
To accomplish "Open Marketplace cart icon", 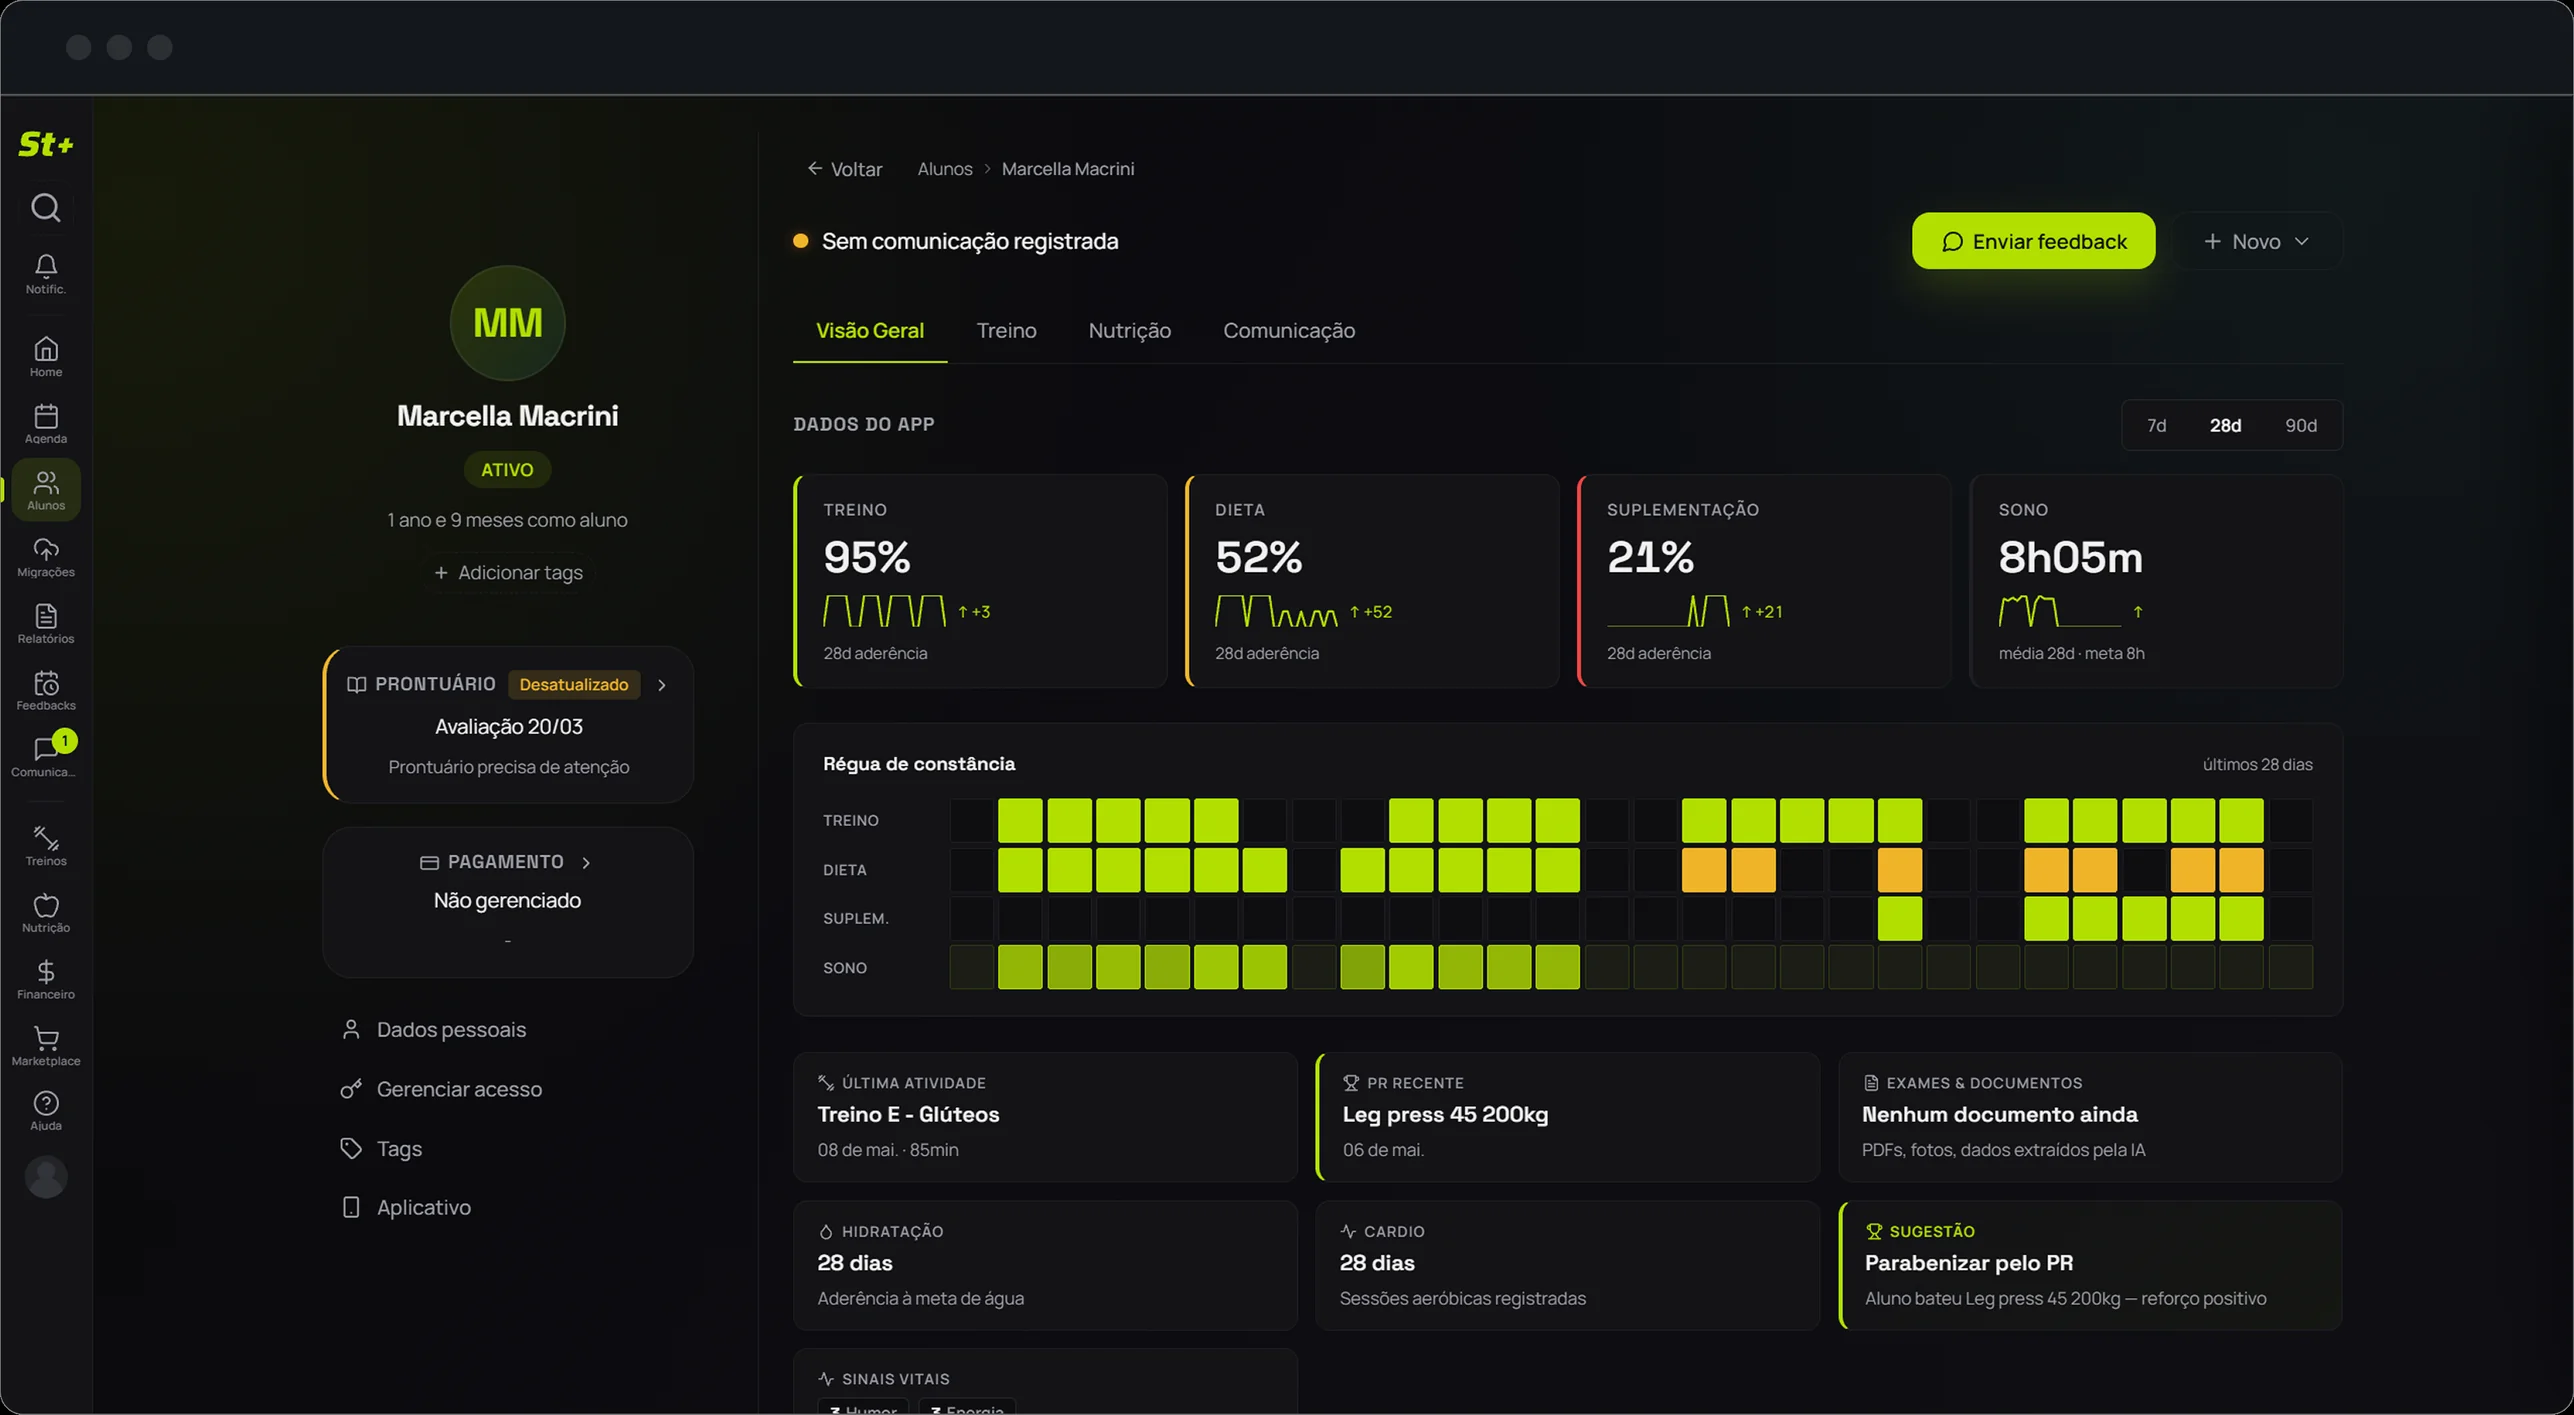I will coord(46,1046).
